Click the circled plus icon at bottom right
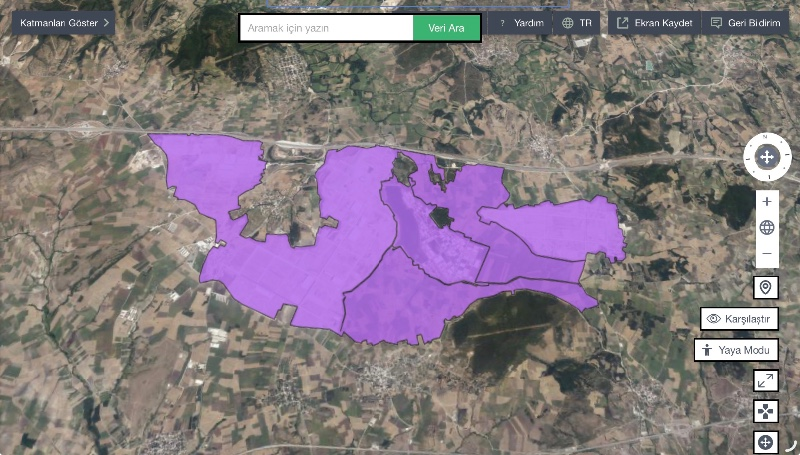The image size is (800, 455). 766,442
